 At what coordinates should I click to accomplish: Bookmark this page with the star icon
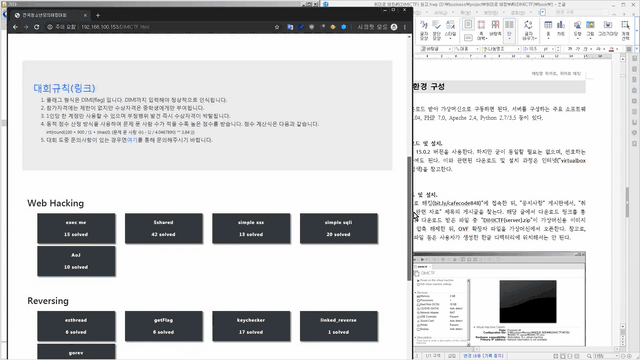pos(277,27)
